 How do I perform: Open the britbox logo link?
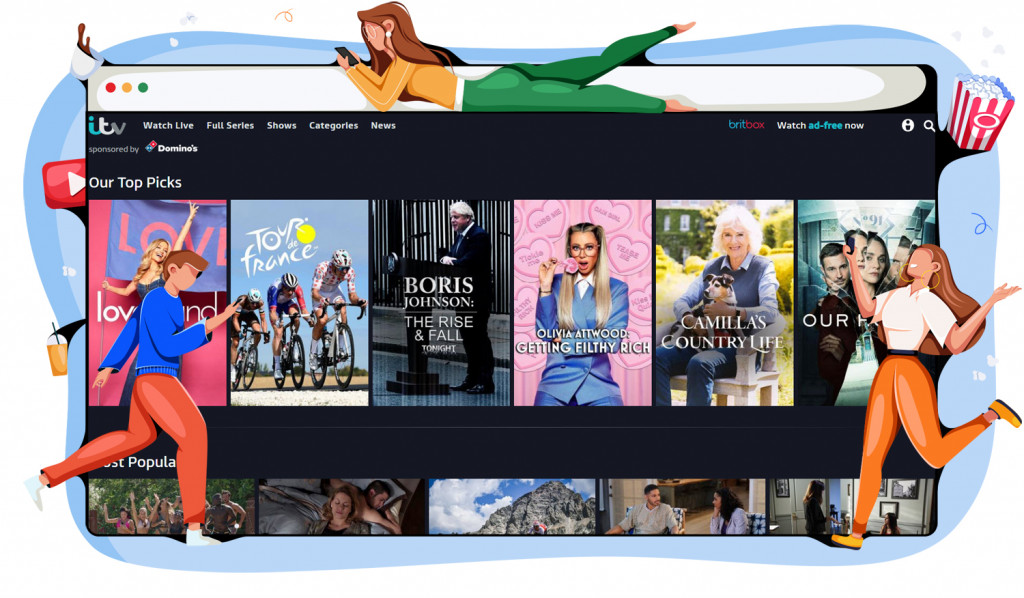pyautogui.click(x=746, y=124)
